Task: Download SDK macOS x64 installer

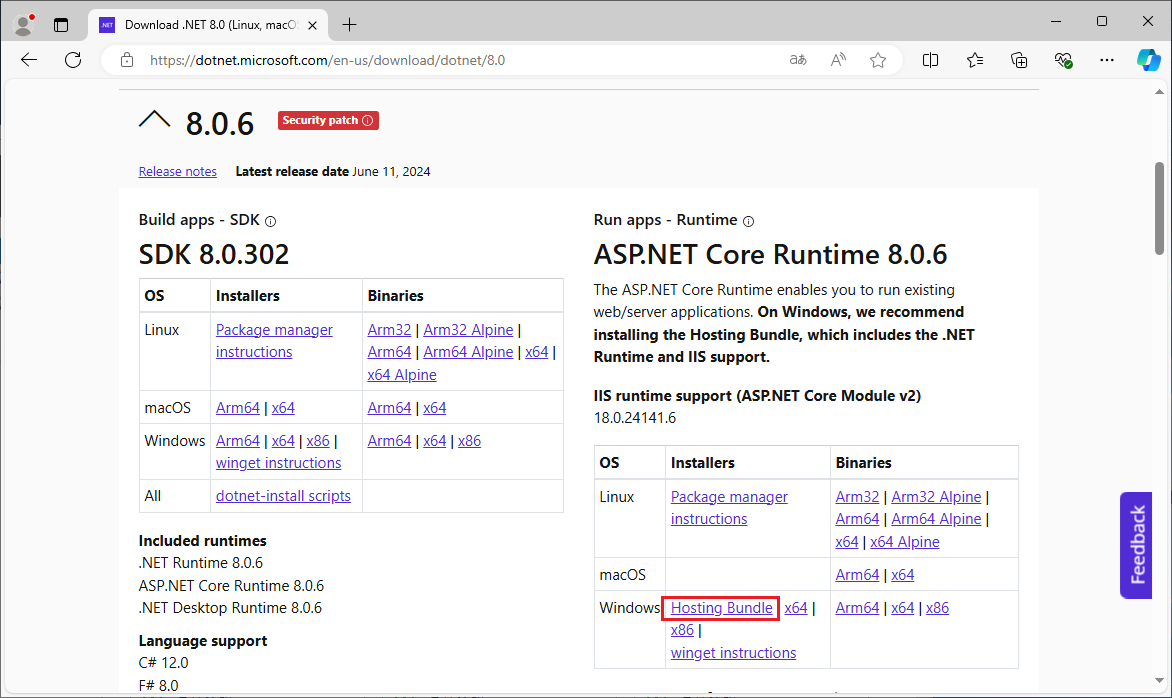Action: (283, 408)
